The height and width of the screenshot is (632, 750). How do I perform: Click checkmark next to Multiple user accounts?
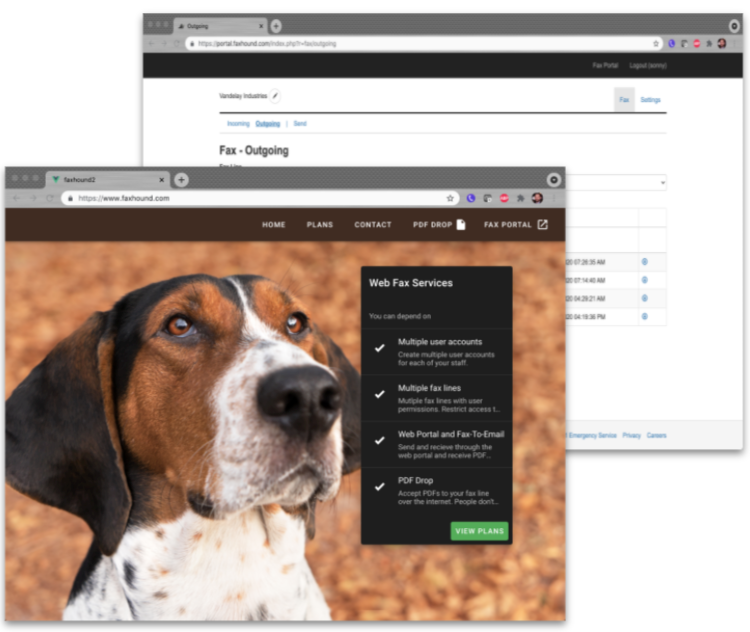pos(379,348)
